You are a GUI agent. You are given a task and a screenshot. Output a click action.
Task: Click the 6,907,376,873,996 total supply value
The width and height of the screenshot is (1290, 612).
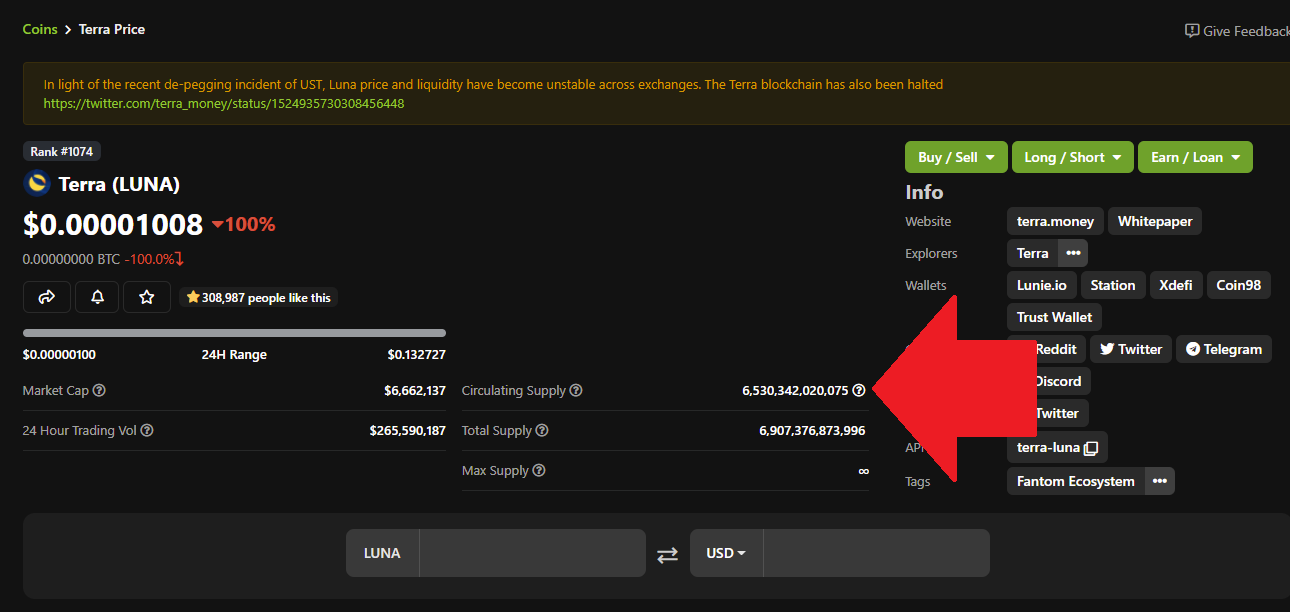click(x=812, y=431)
